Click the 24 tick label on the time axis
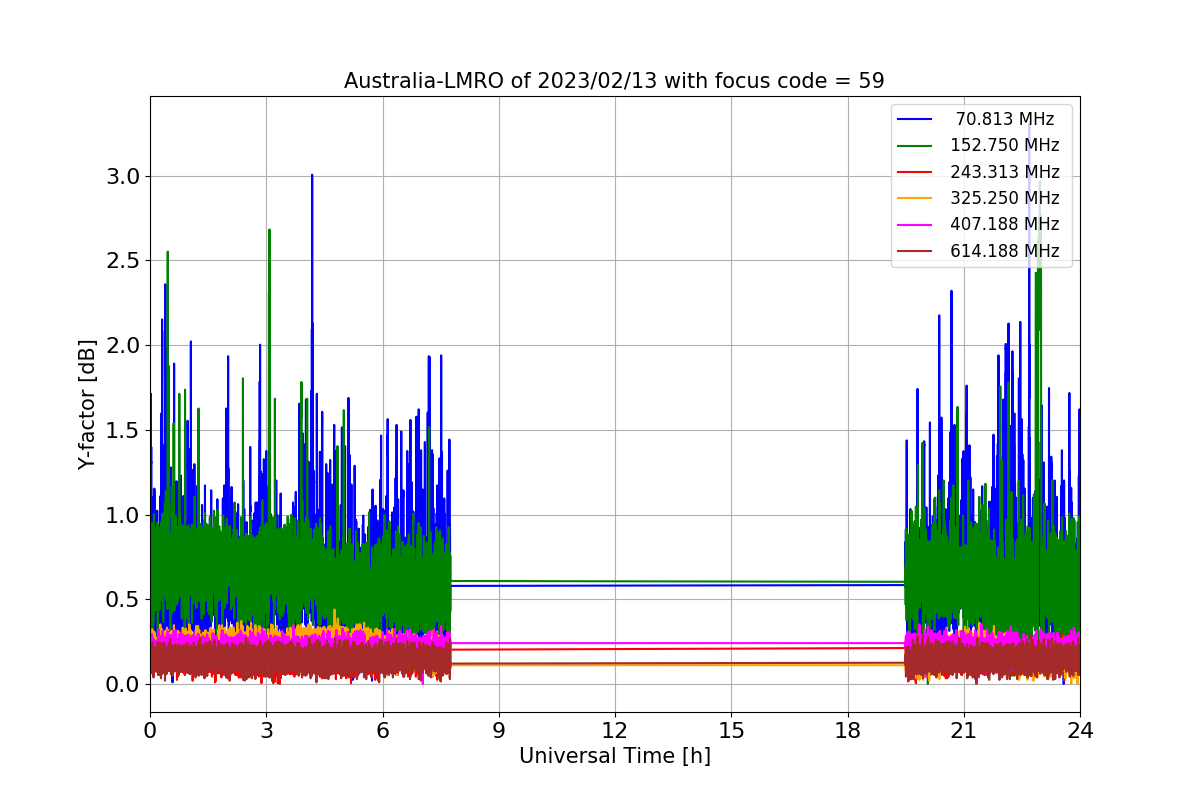The width and height of the screenshot is (1200, 800). 1080,730
